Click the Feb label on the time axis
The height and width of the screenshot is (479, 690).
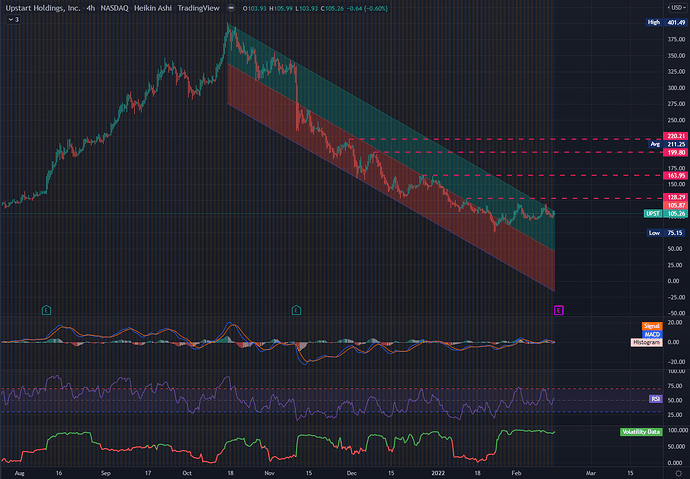click(x=516, y=473)
